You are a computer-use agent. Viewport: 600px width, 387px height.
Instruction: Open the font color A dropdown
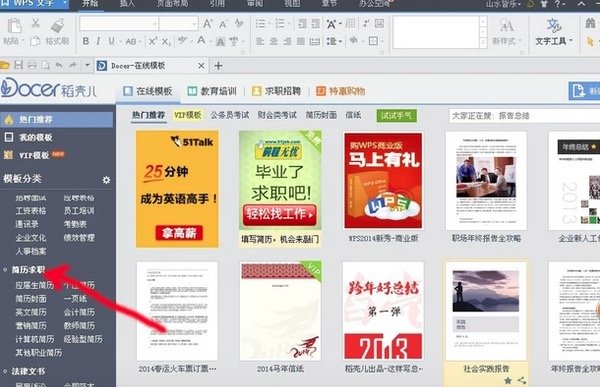tap(209, 41)
